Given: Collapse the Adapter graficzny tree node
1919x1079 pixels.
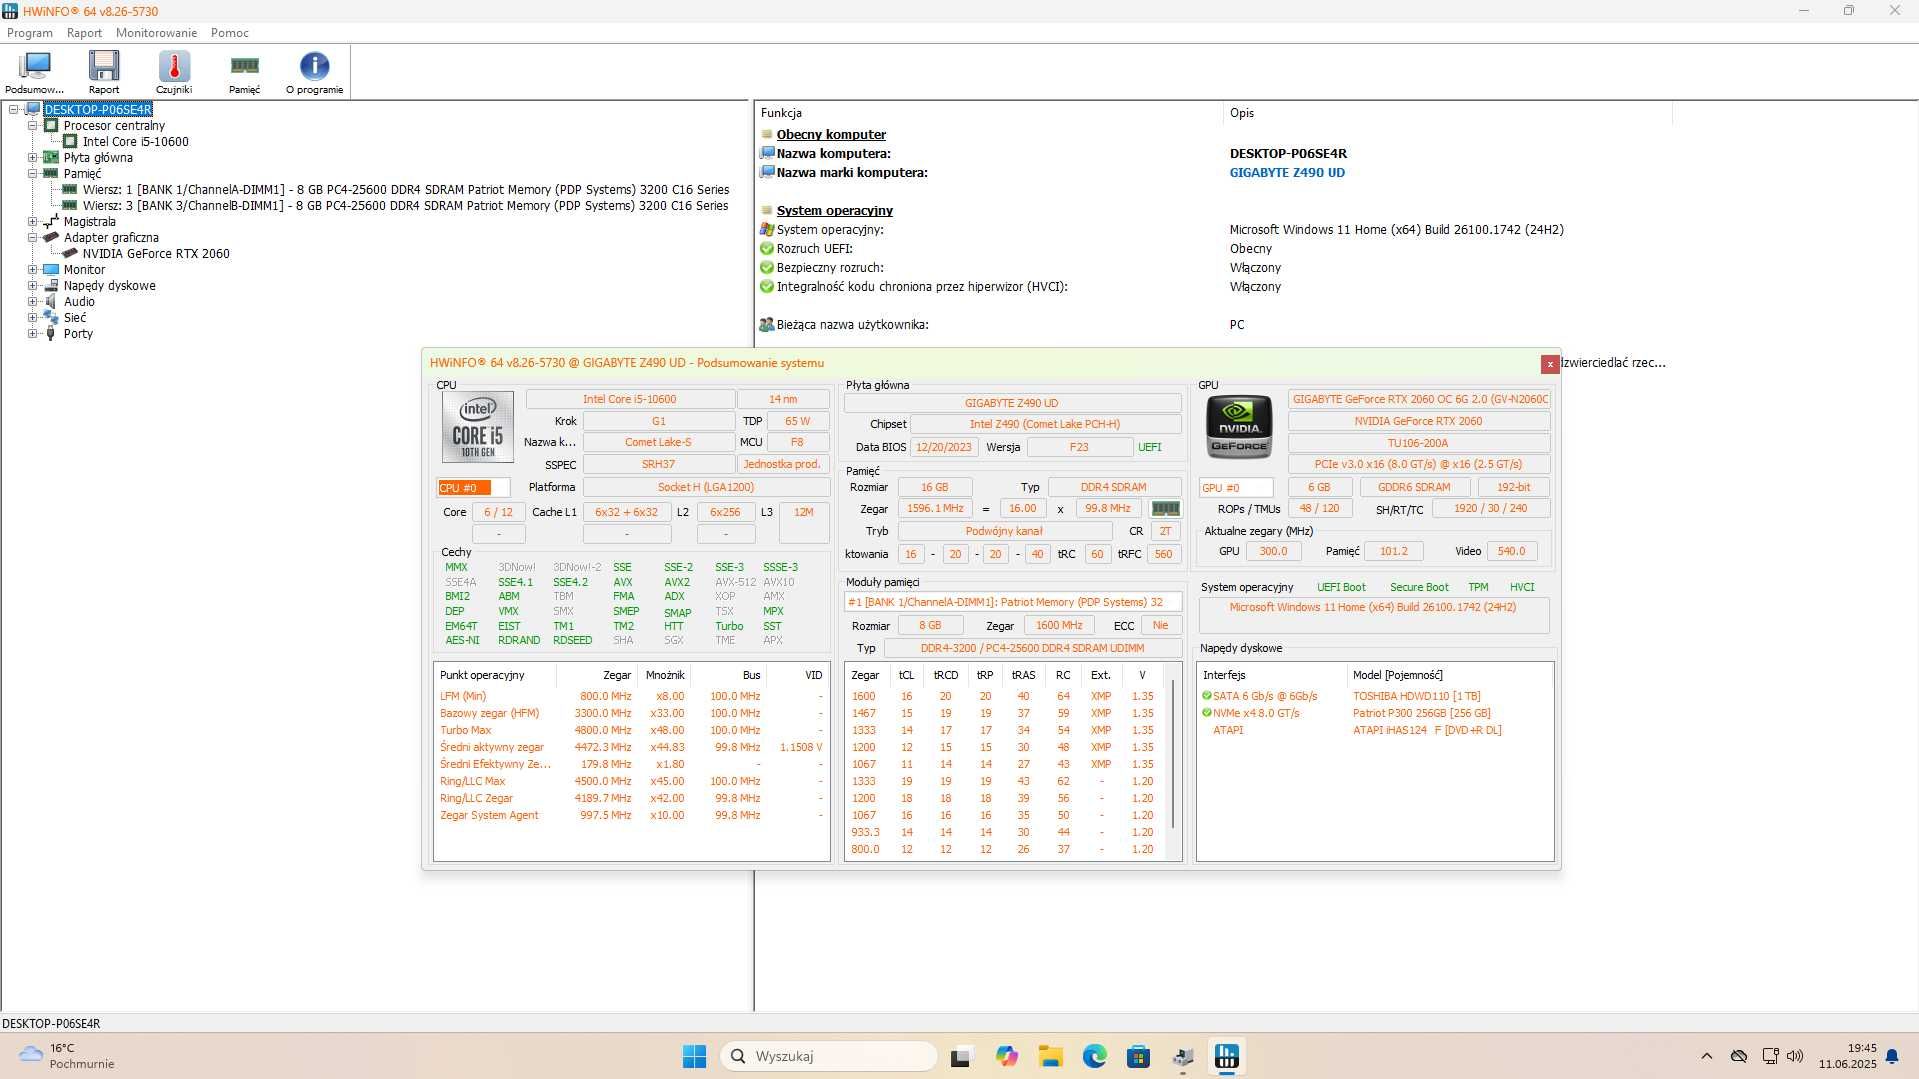Looking at the screenshot, I should tap(32, 237).
